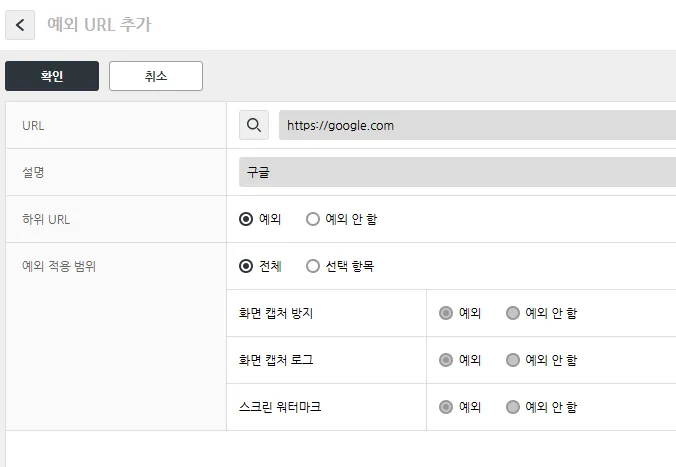Click the back arrow icon
676x467 pixels.
click(x=20, y=25)
